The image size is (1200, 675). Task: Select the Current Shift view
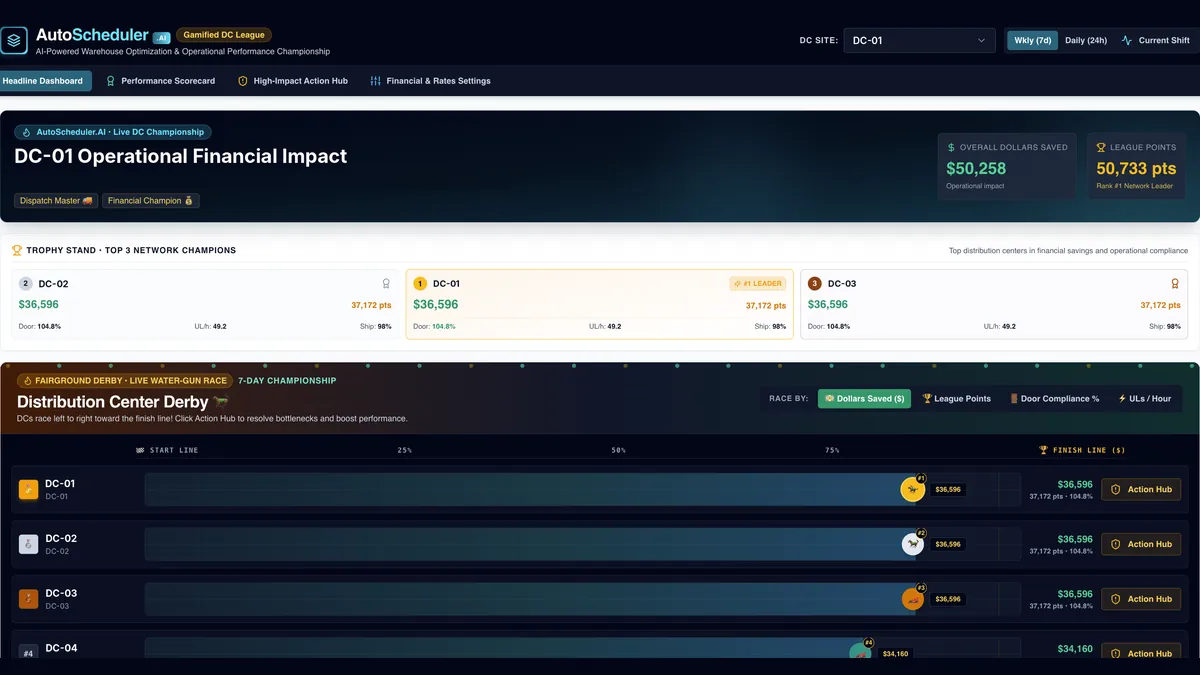pyautogui.click(x=1156, y=41)
